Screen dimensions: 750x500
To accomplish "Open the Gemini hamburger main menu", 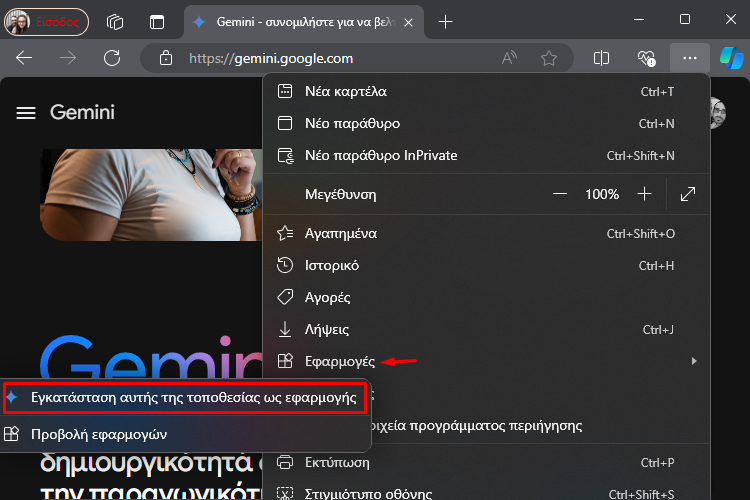I will point(26,113).
